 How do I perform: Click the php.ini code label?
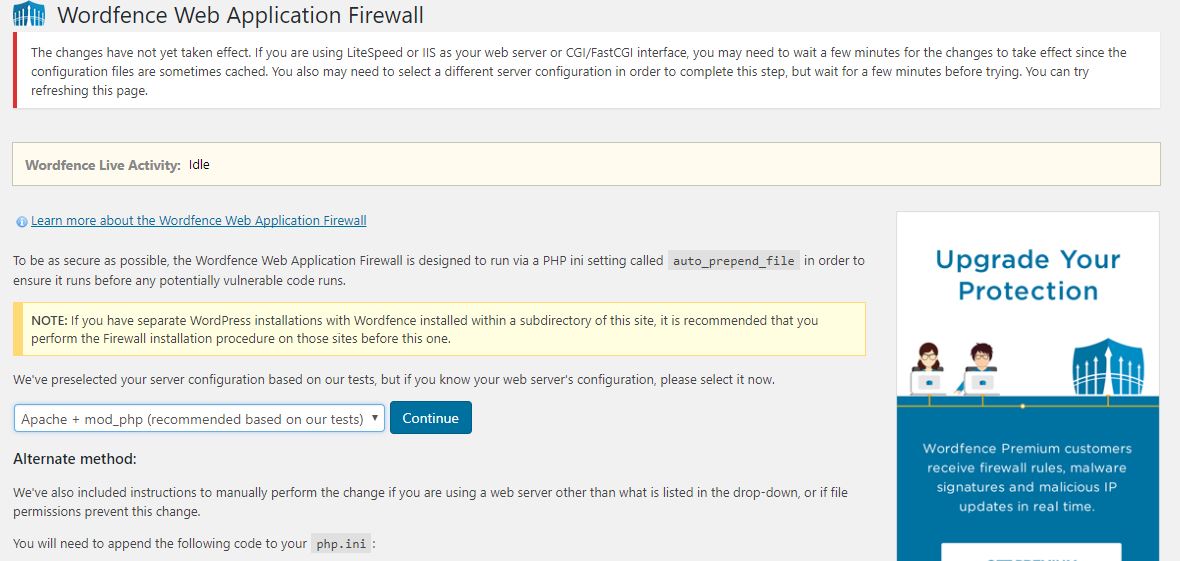341,543
